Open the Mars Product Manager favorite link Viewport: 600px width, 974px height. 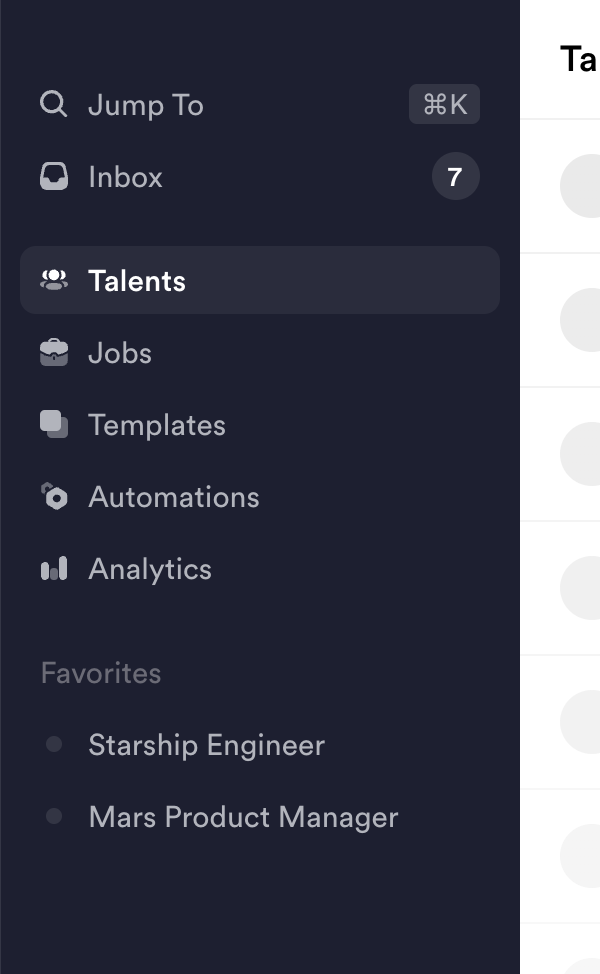[x=243, y=817]
